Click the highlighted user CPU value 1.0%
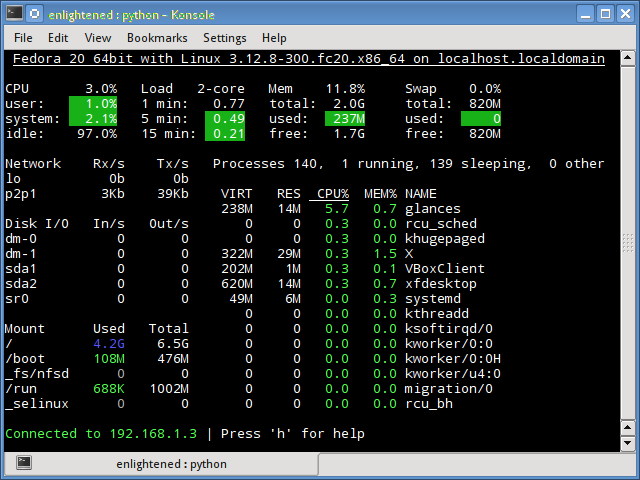Viewport: 640px width, 480px height. (x=93, y=104)
